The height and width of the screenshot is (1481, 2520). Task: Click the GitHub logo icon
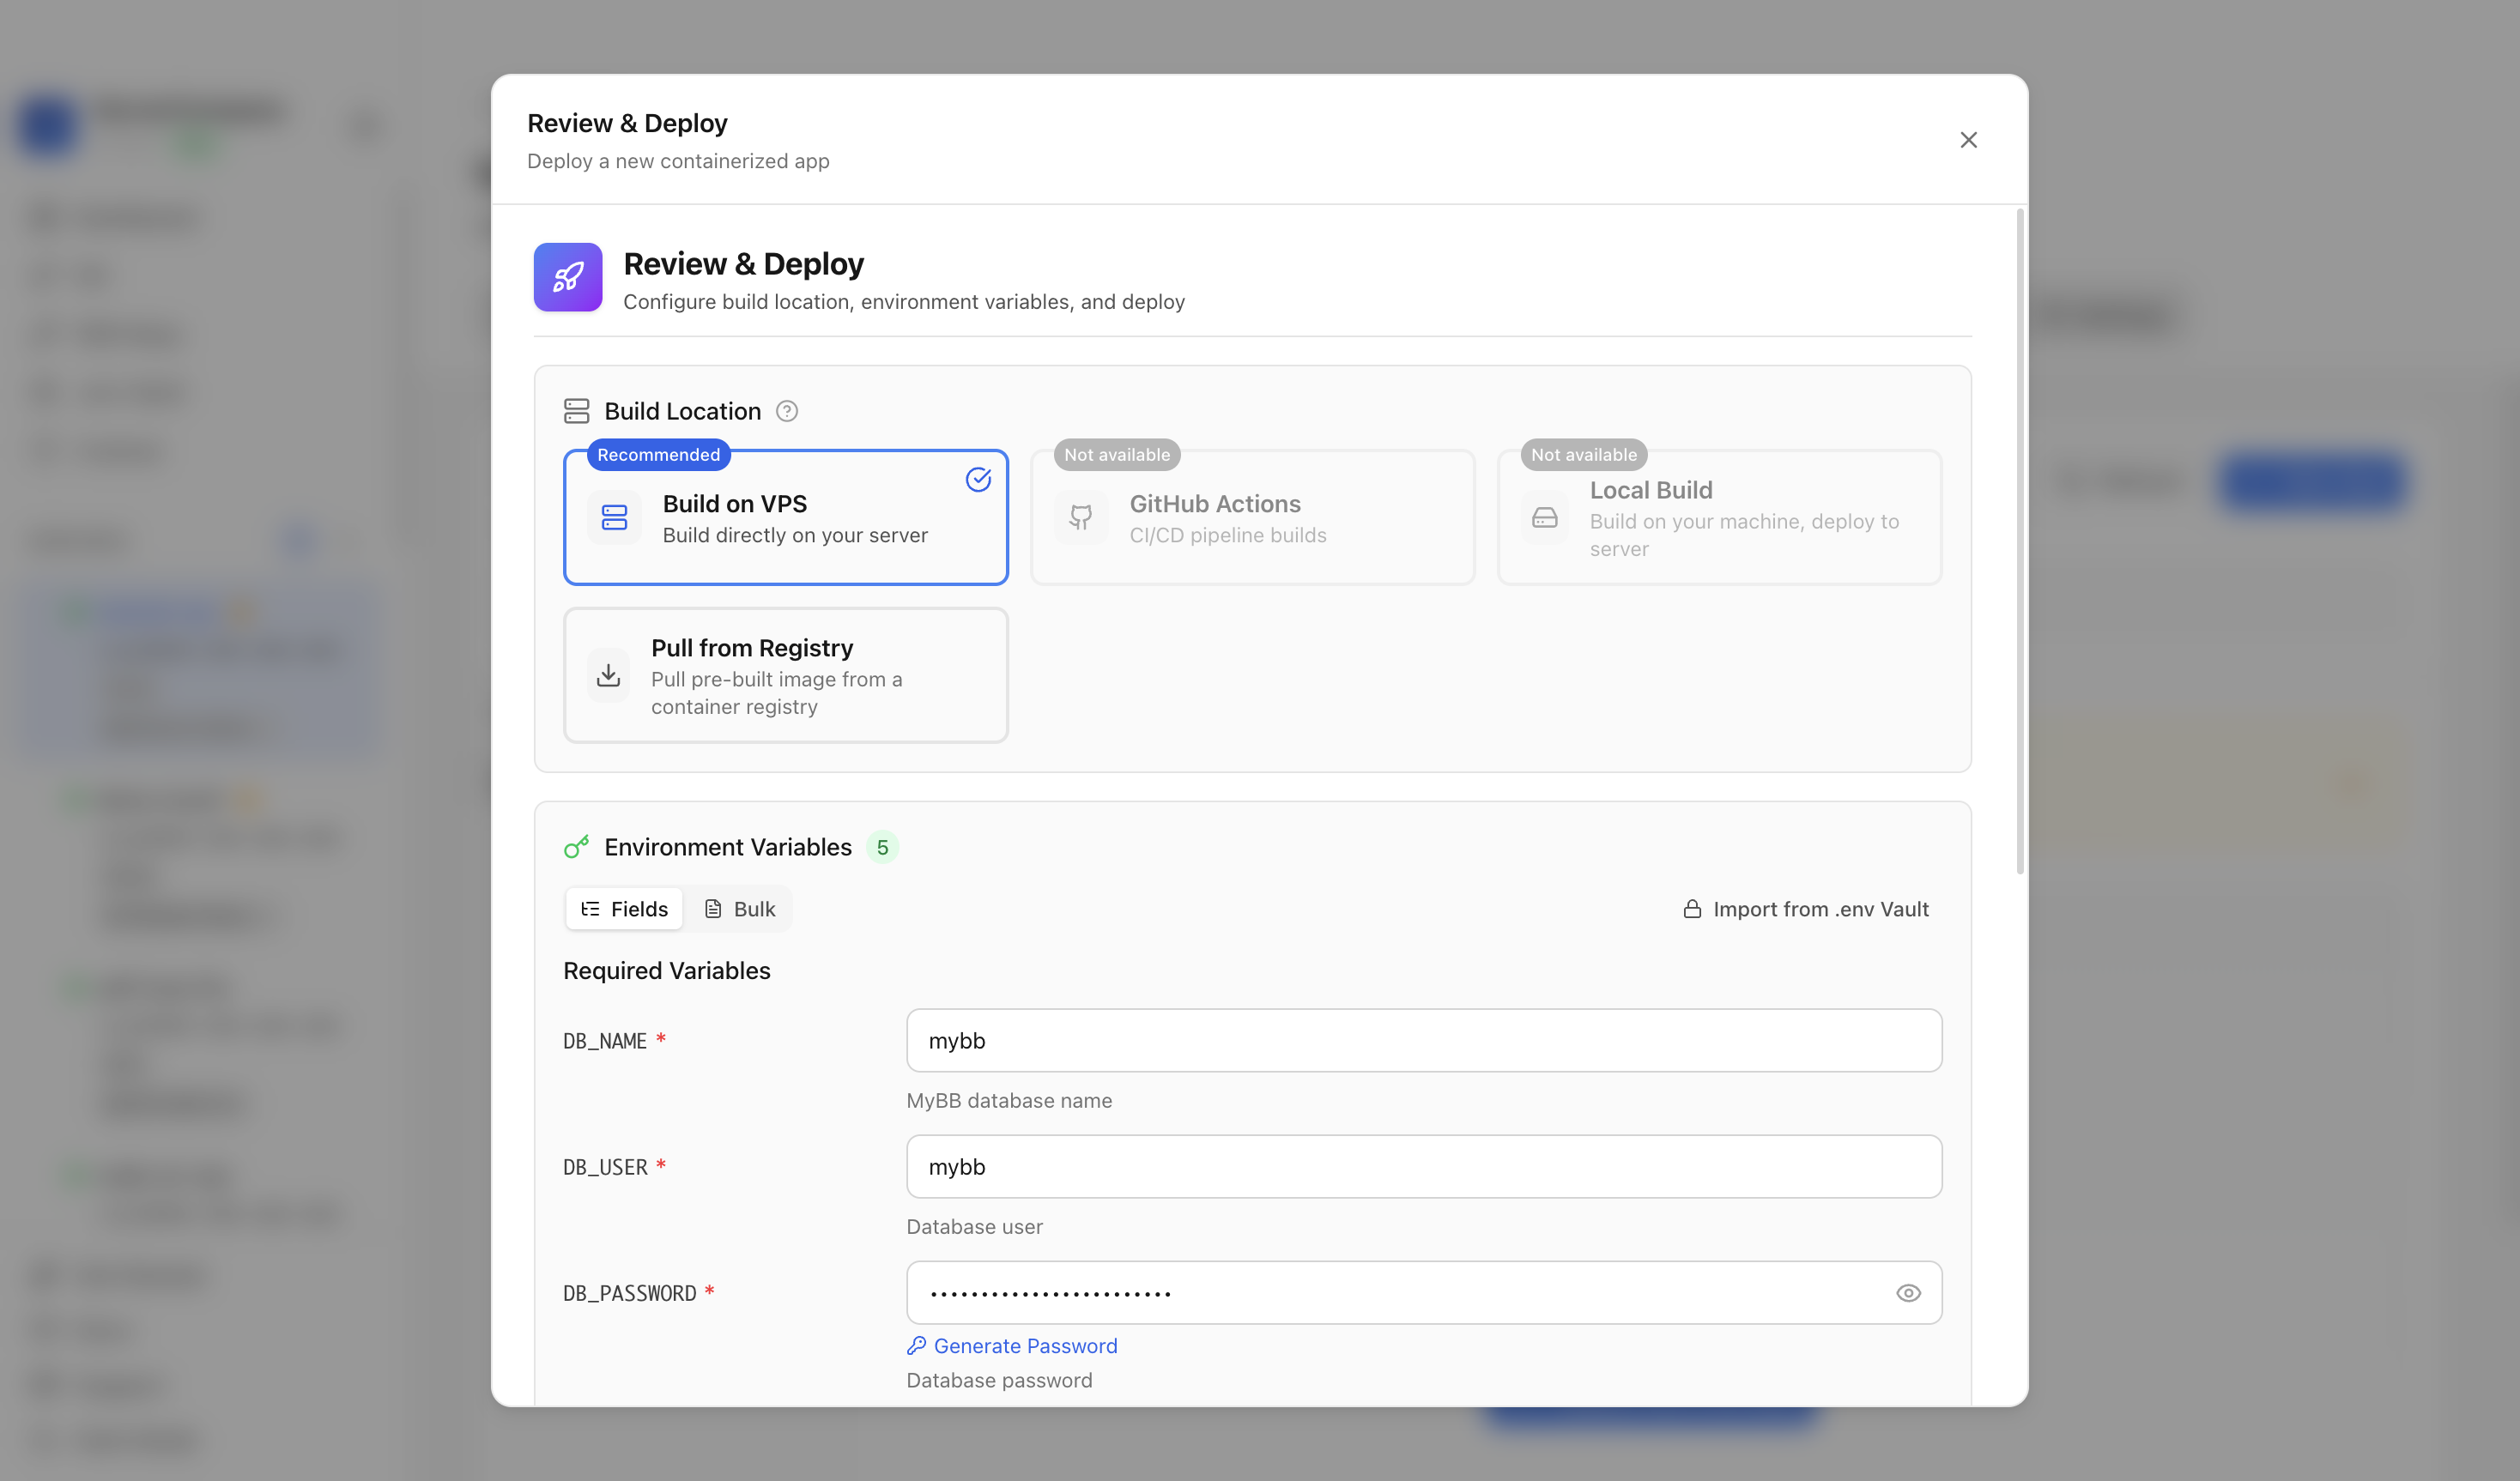pyautogui.click(x=1081, y=517)
